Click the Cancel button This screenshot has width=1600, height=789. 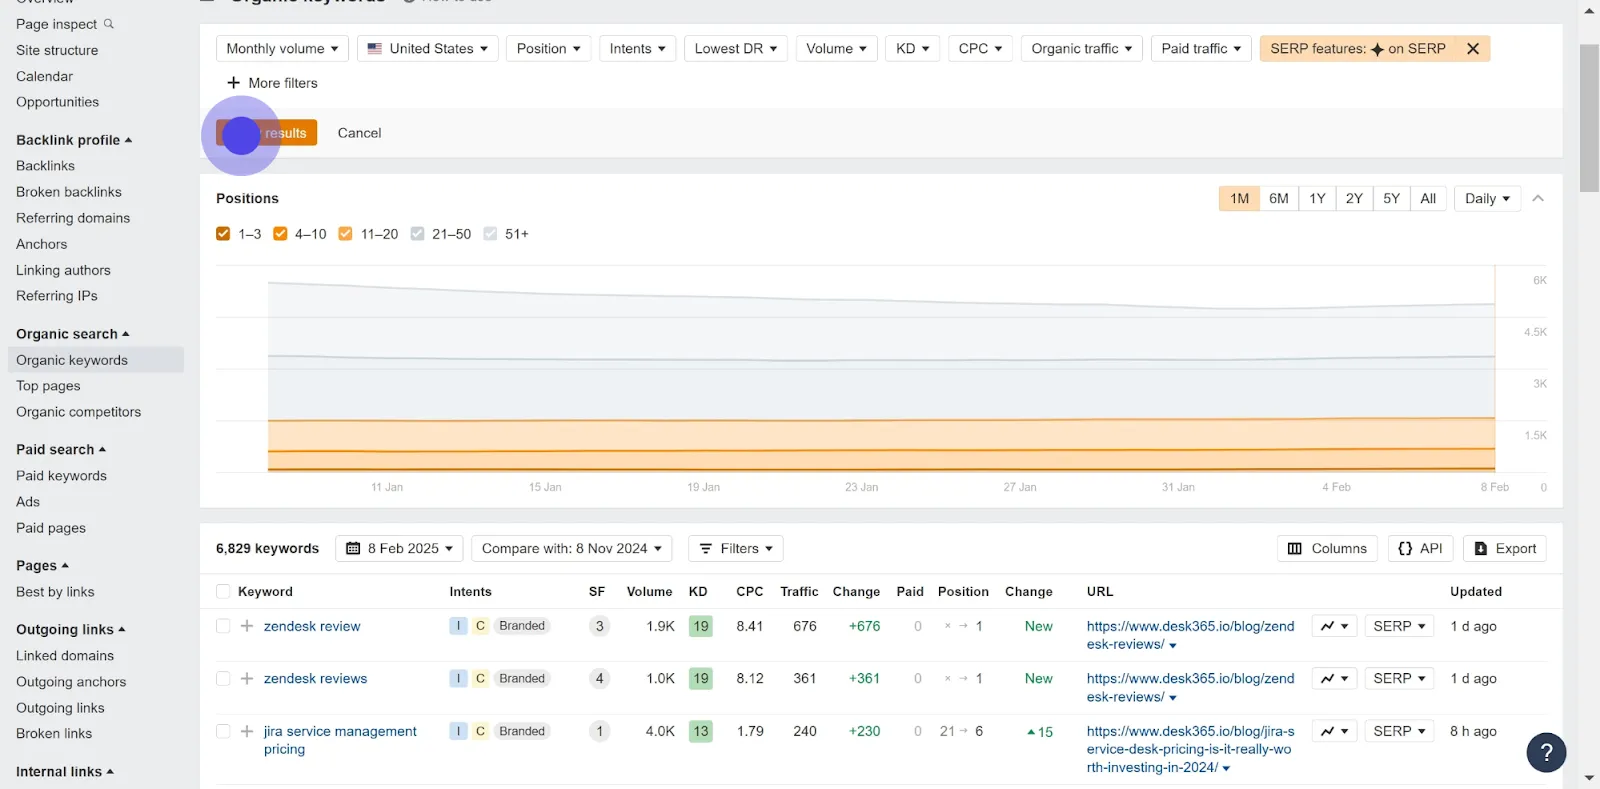pos(359,133)
